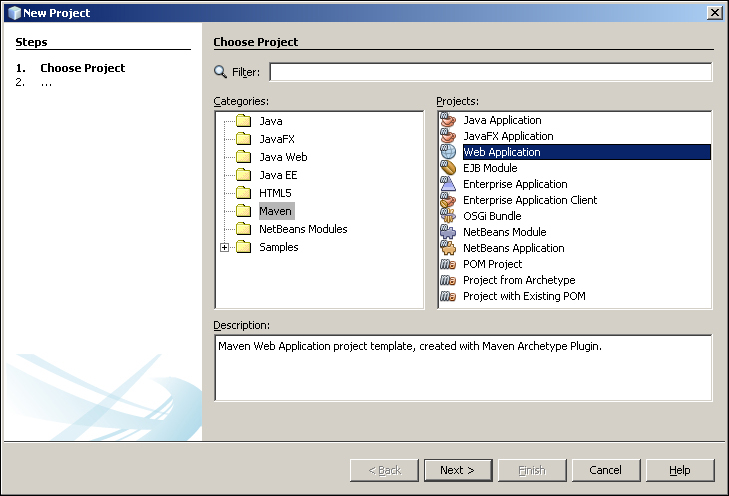Click the JavaFX category folder icon

pyautogui.click(x=243, y=139)
